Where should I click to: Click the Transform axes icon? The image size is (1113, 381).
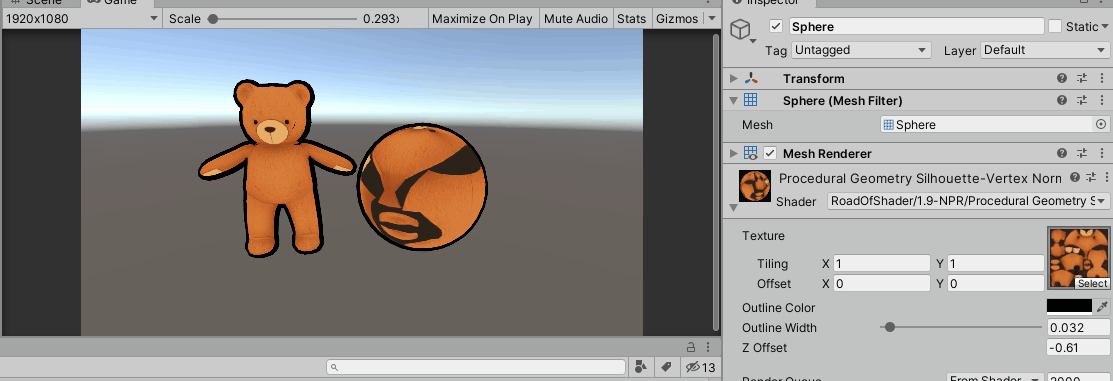pos(751,78)
